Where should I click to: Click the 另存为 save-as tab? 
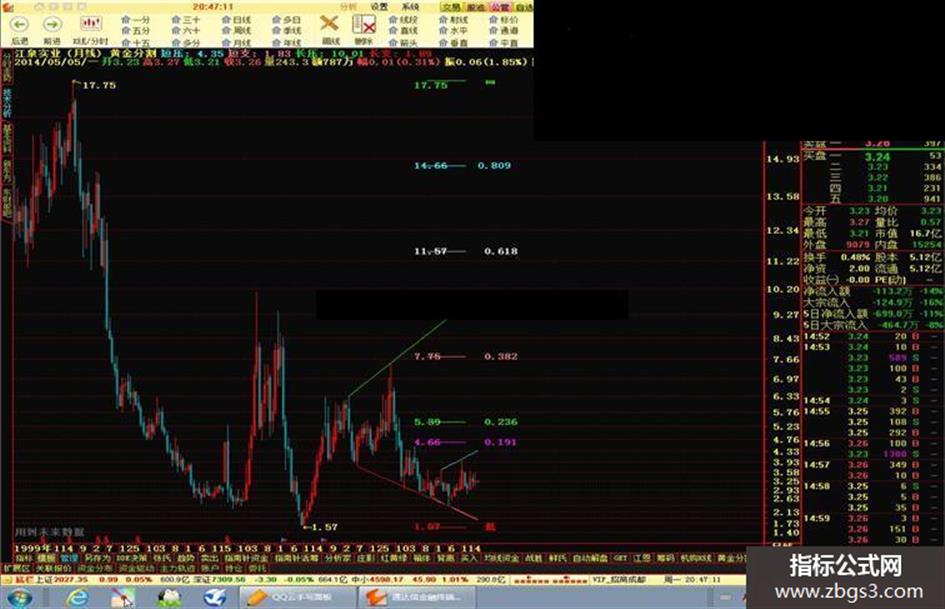click(x=97, y=558)
